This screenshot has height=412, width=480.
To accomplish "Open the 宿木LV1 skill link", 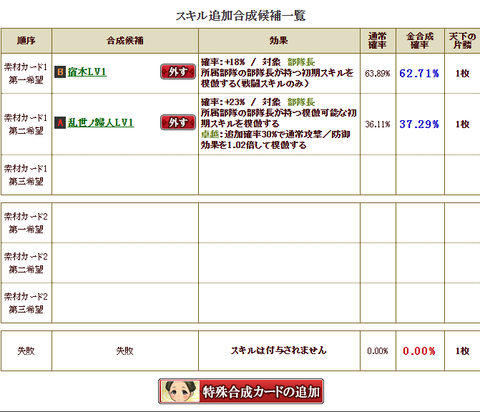I will [x=87, y=72].
